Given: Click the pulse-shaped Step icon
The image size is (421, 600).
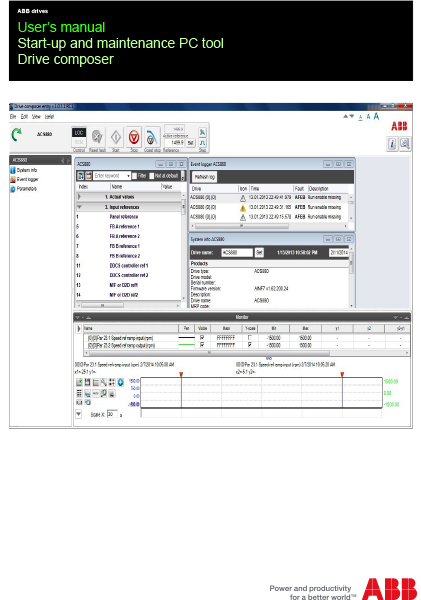Looking at the screenshot, I should [x=202, y=143].
